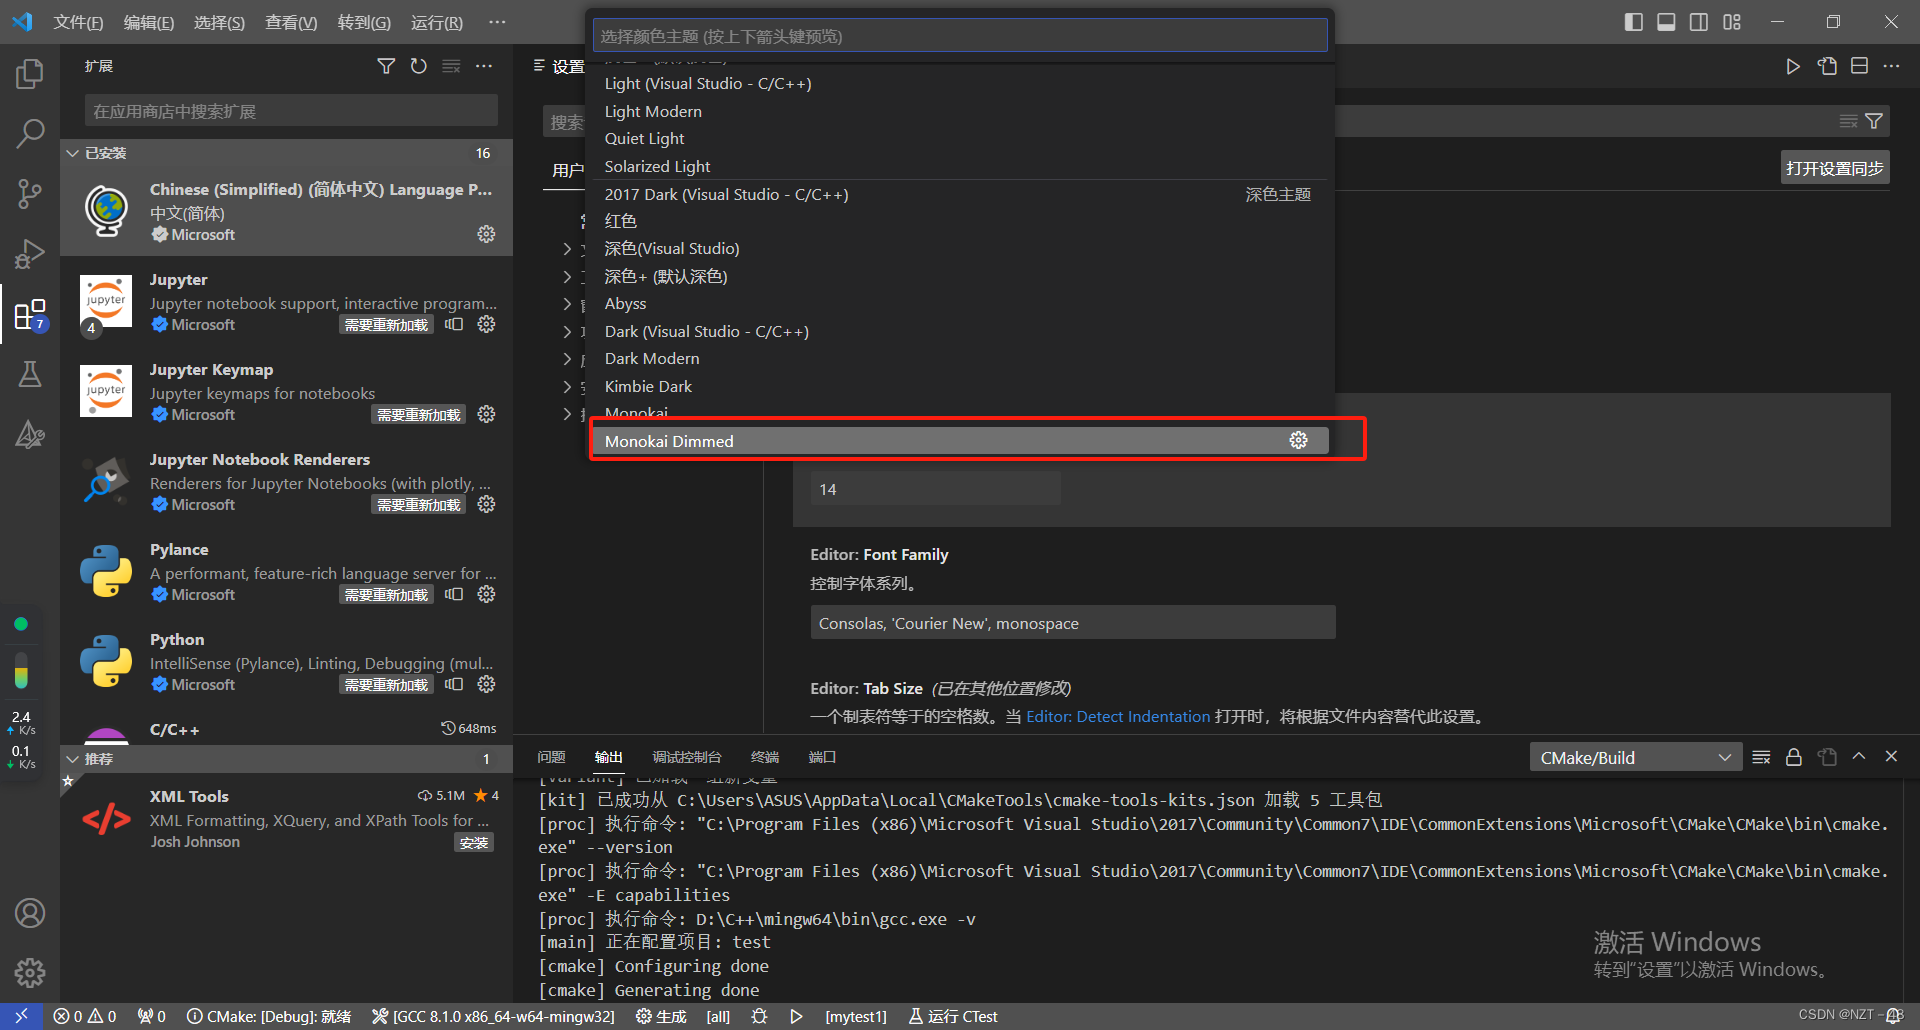Open settings JSON file icon
1920x1030 pixels.
pyautogui.click(x=1827, y=66)
